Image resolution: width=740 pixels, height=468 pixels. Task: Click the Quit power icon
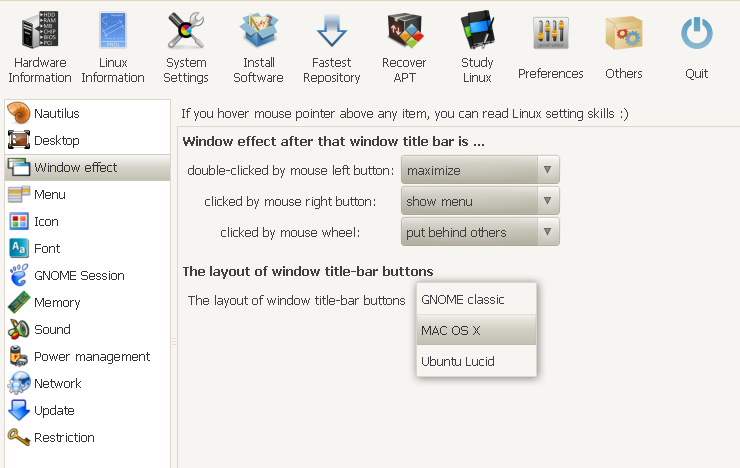pos(697,33)
